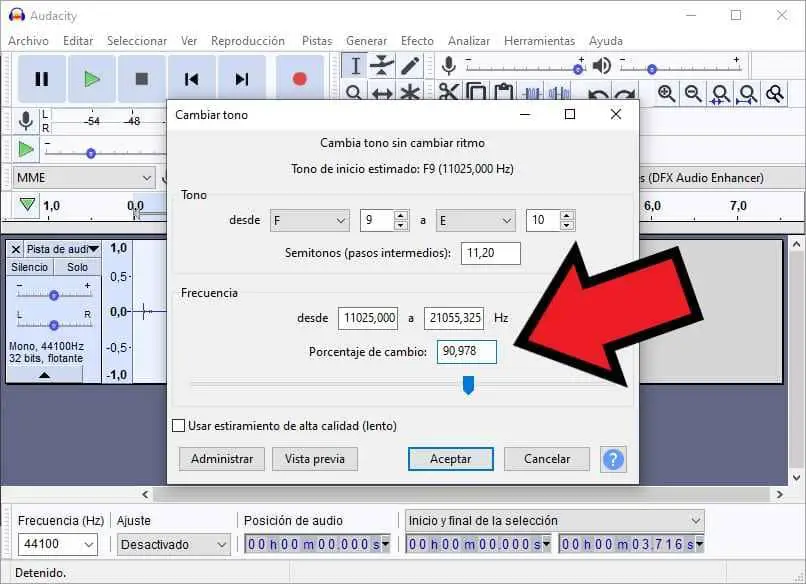Open Inicio y final de la selección dropdown
The width and height of the screenshot is (806, 584).
(555, 521)
